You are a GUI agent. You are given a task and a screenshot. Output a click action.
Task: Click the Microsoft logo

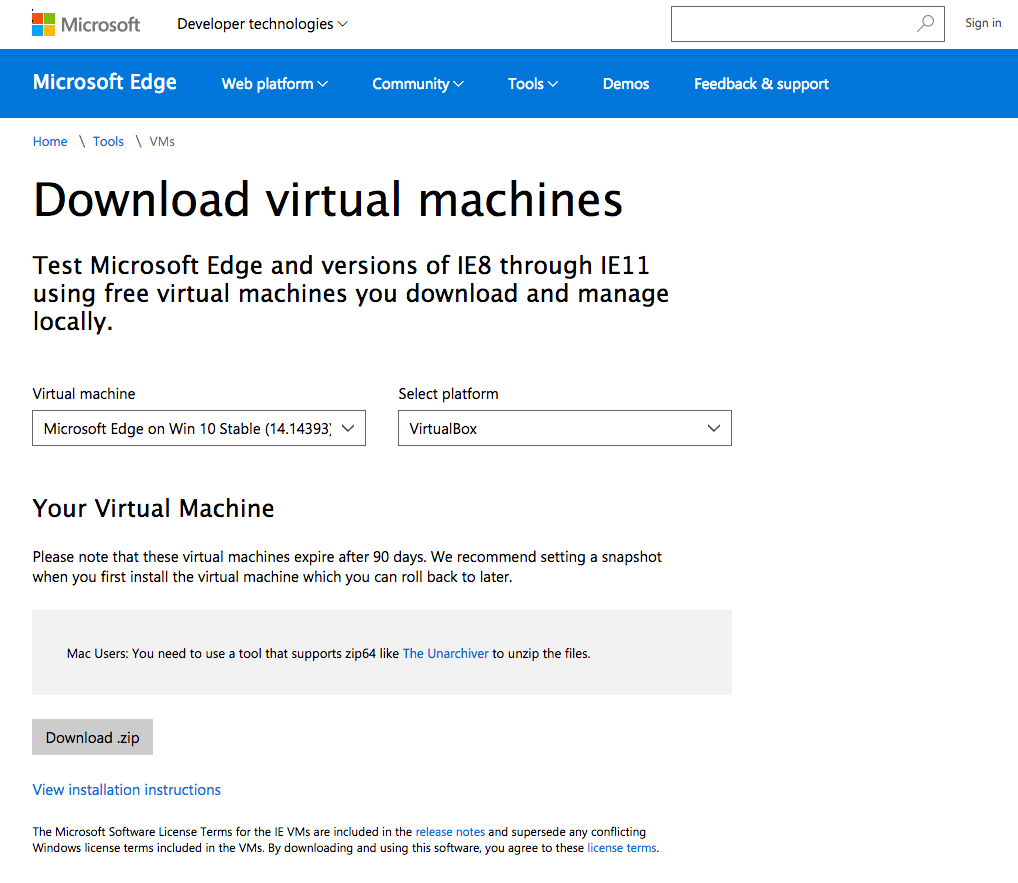pyautogui.click(x=86, y=24)
